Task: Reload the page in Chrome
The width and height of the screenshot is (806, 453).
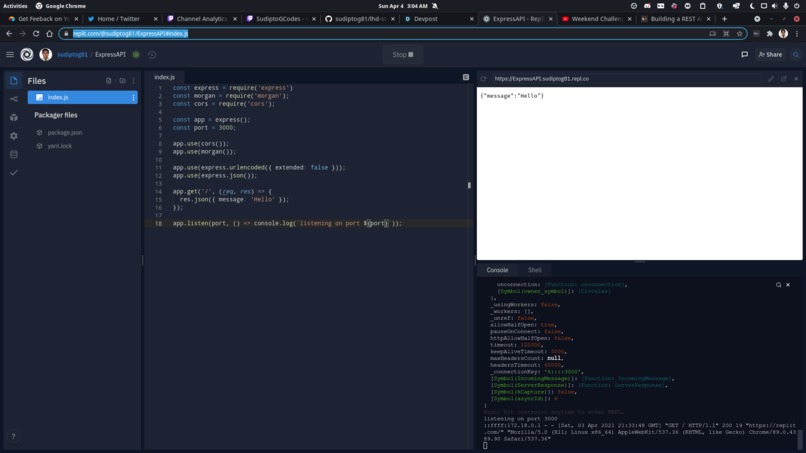Action: (36, 33)
